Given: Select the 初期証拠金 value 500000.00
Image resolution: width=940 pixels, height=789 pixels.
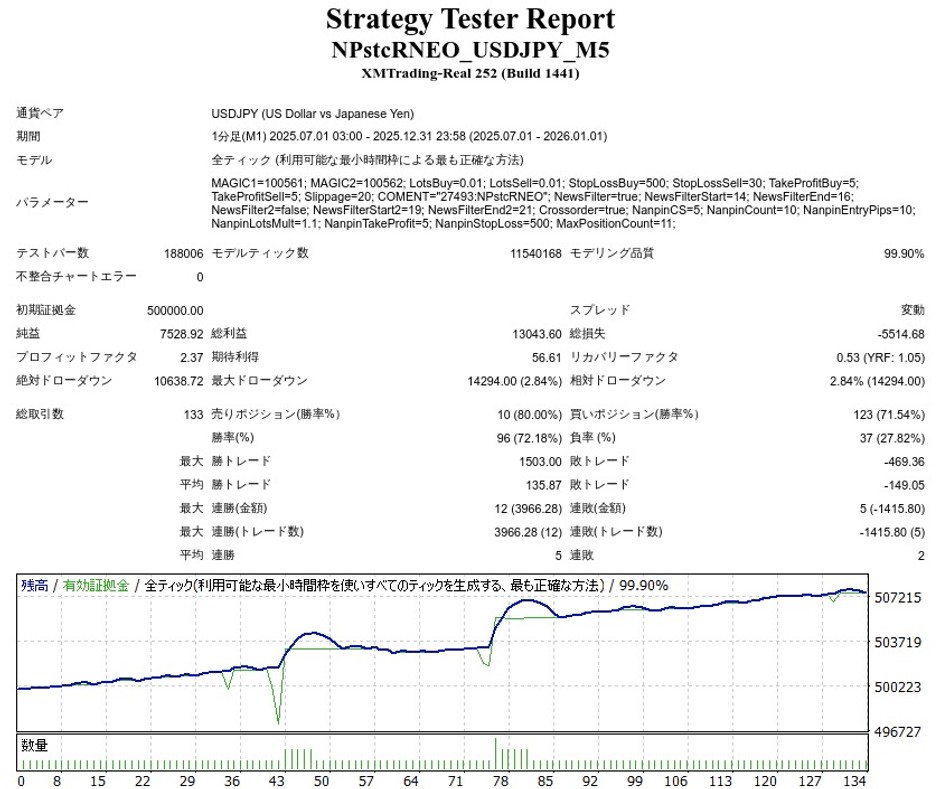Looking at the screenshot, I should point(175,311).
